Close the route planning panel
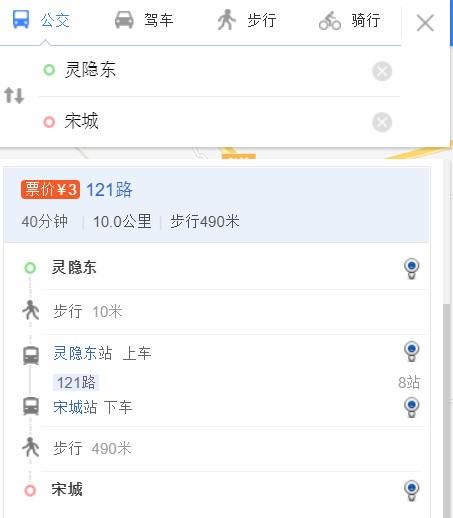453x518 pixels. [425, 23]
